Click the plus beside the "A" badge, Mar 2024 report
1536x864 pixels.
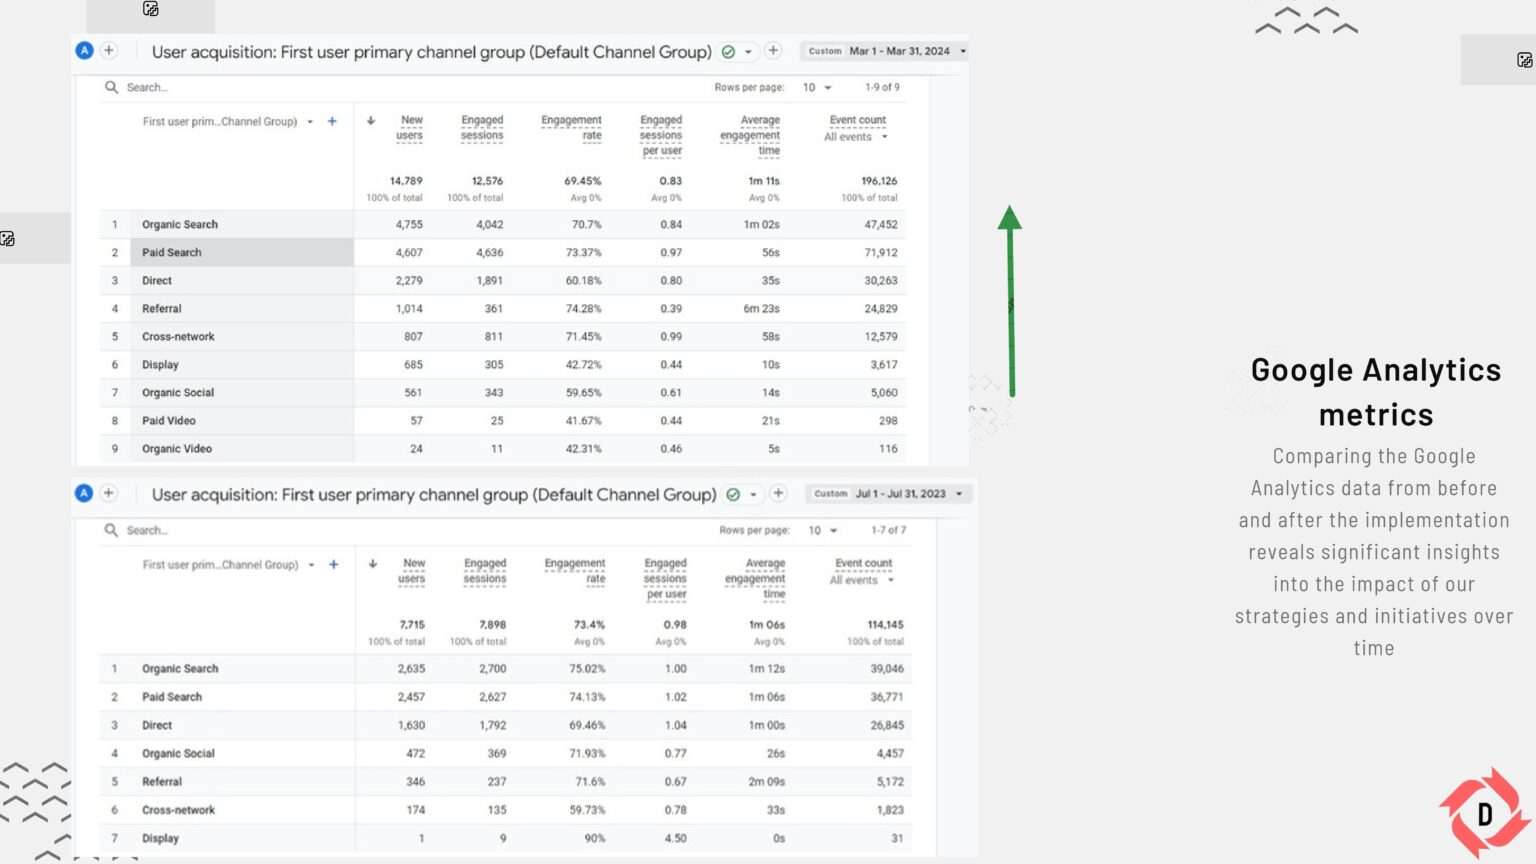click(x=109, y=50)
